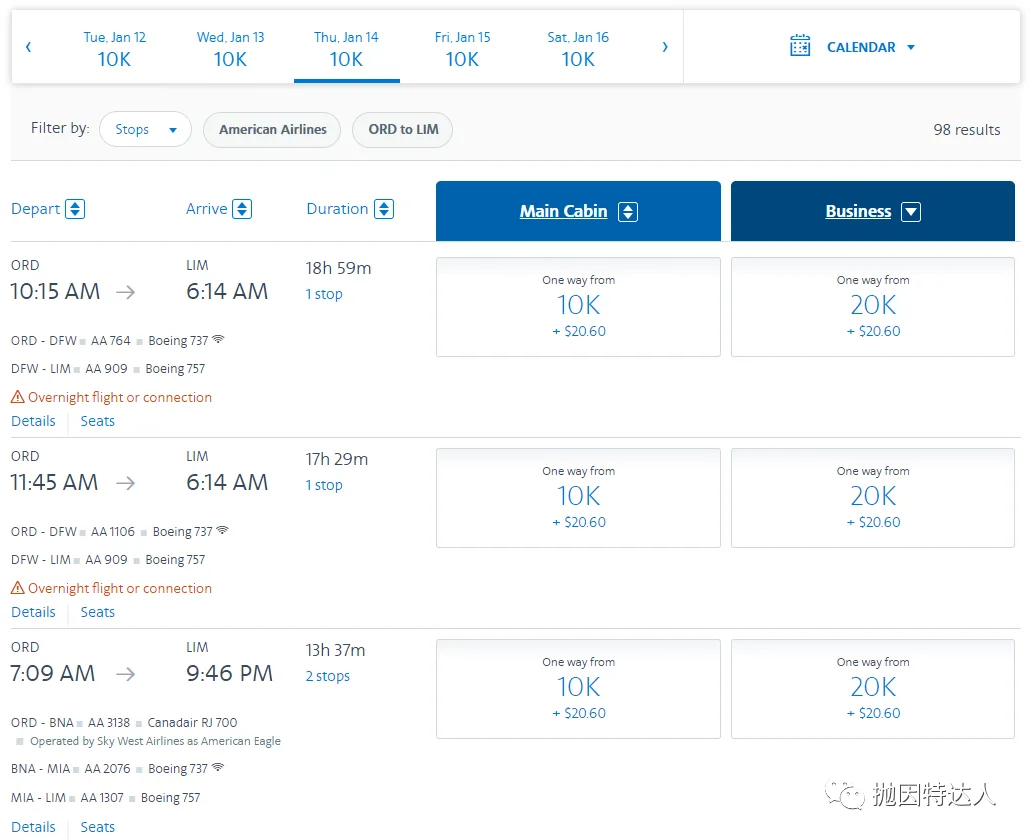Click Main Cabin sort icon
Screen dimensions: 1030x840
click(628, 212)
